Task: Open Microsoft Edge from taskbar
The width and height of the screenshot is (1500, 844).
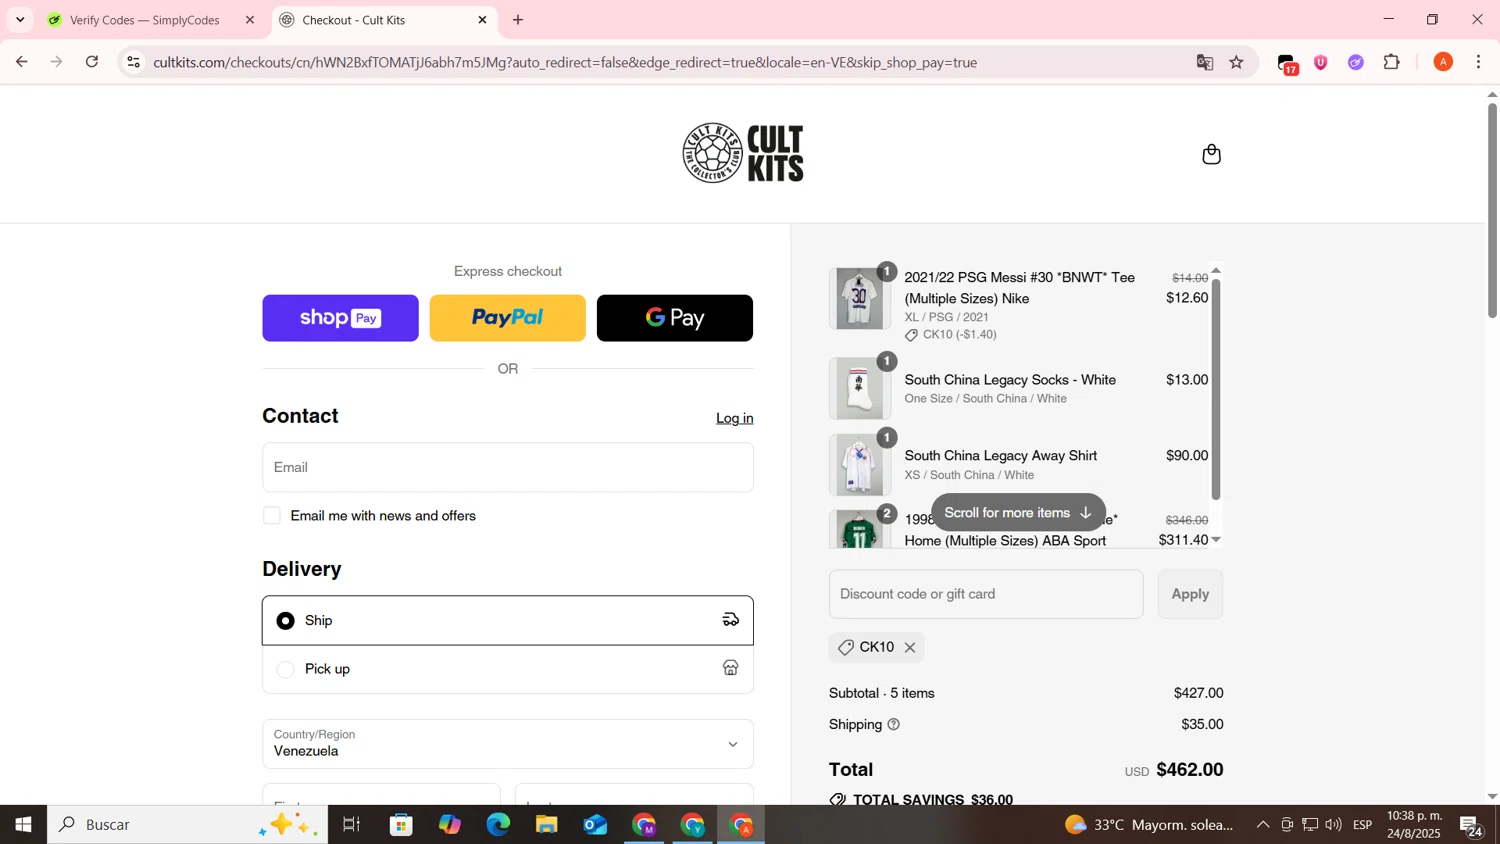Action: point(498,825)
